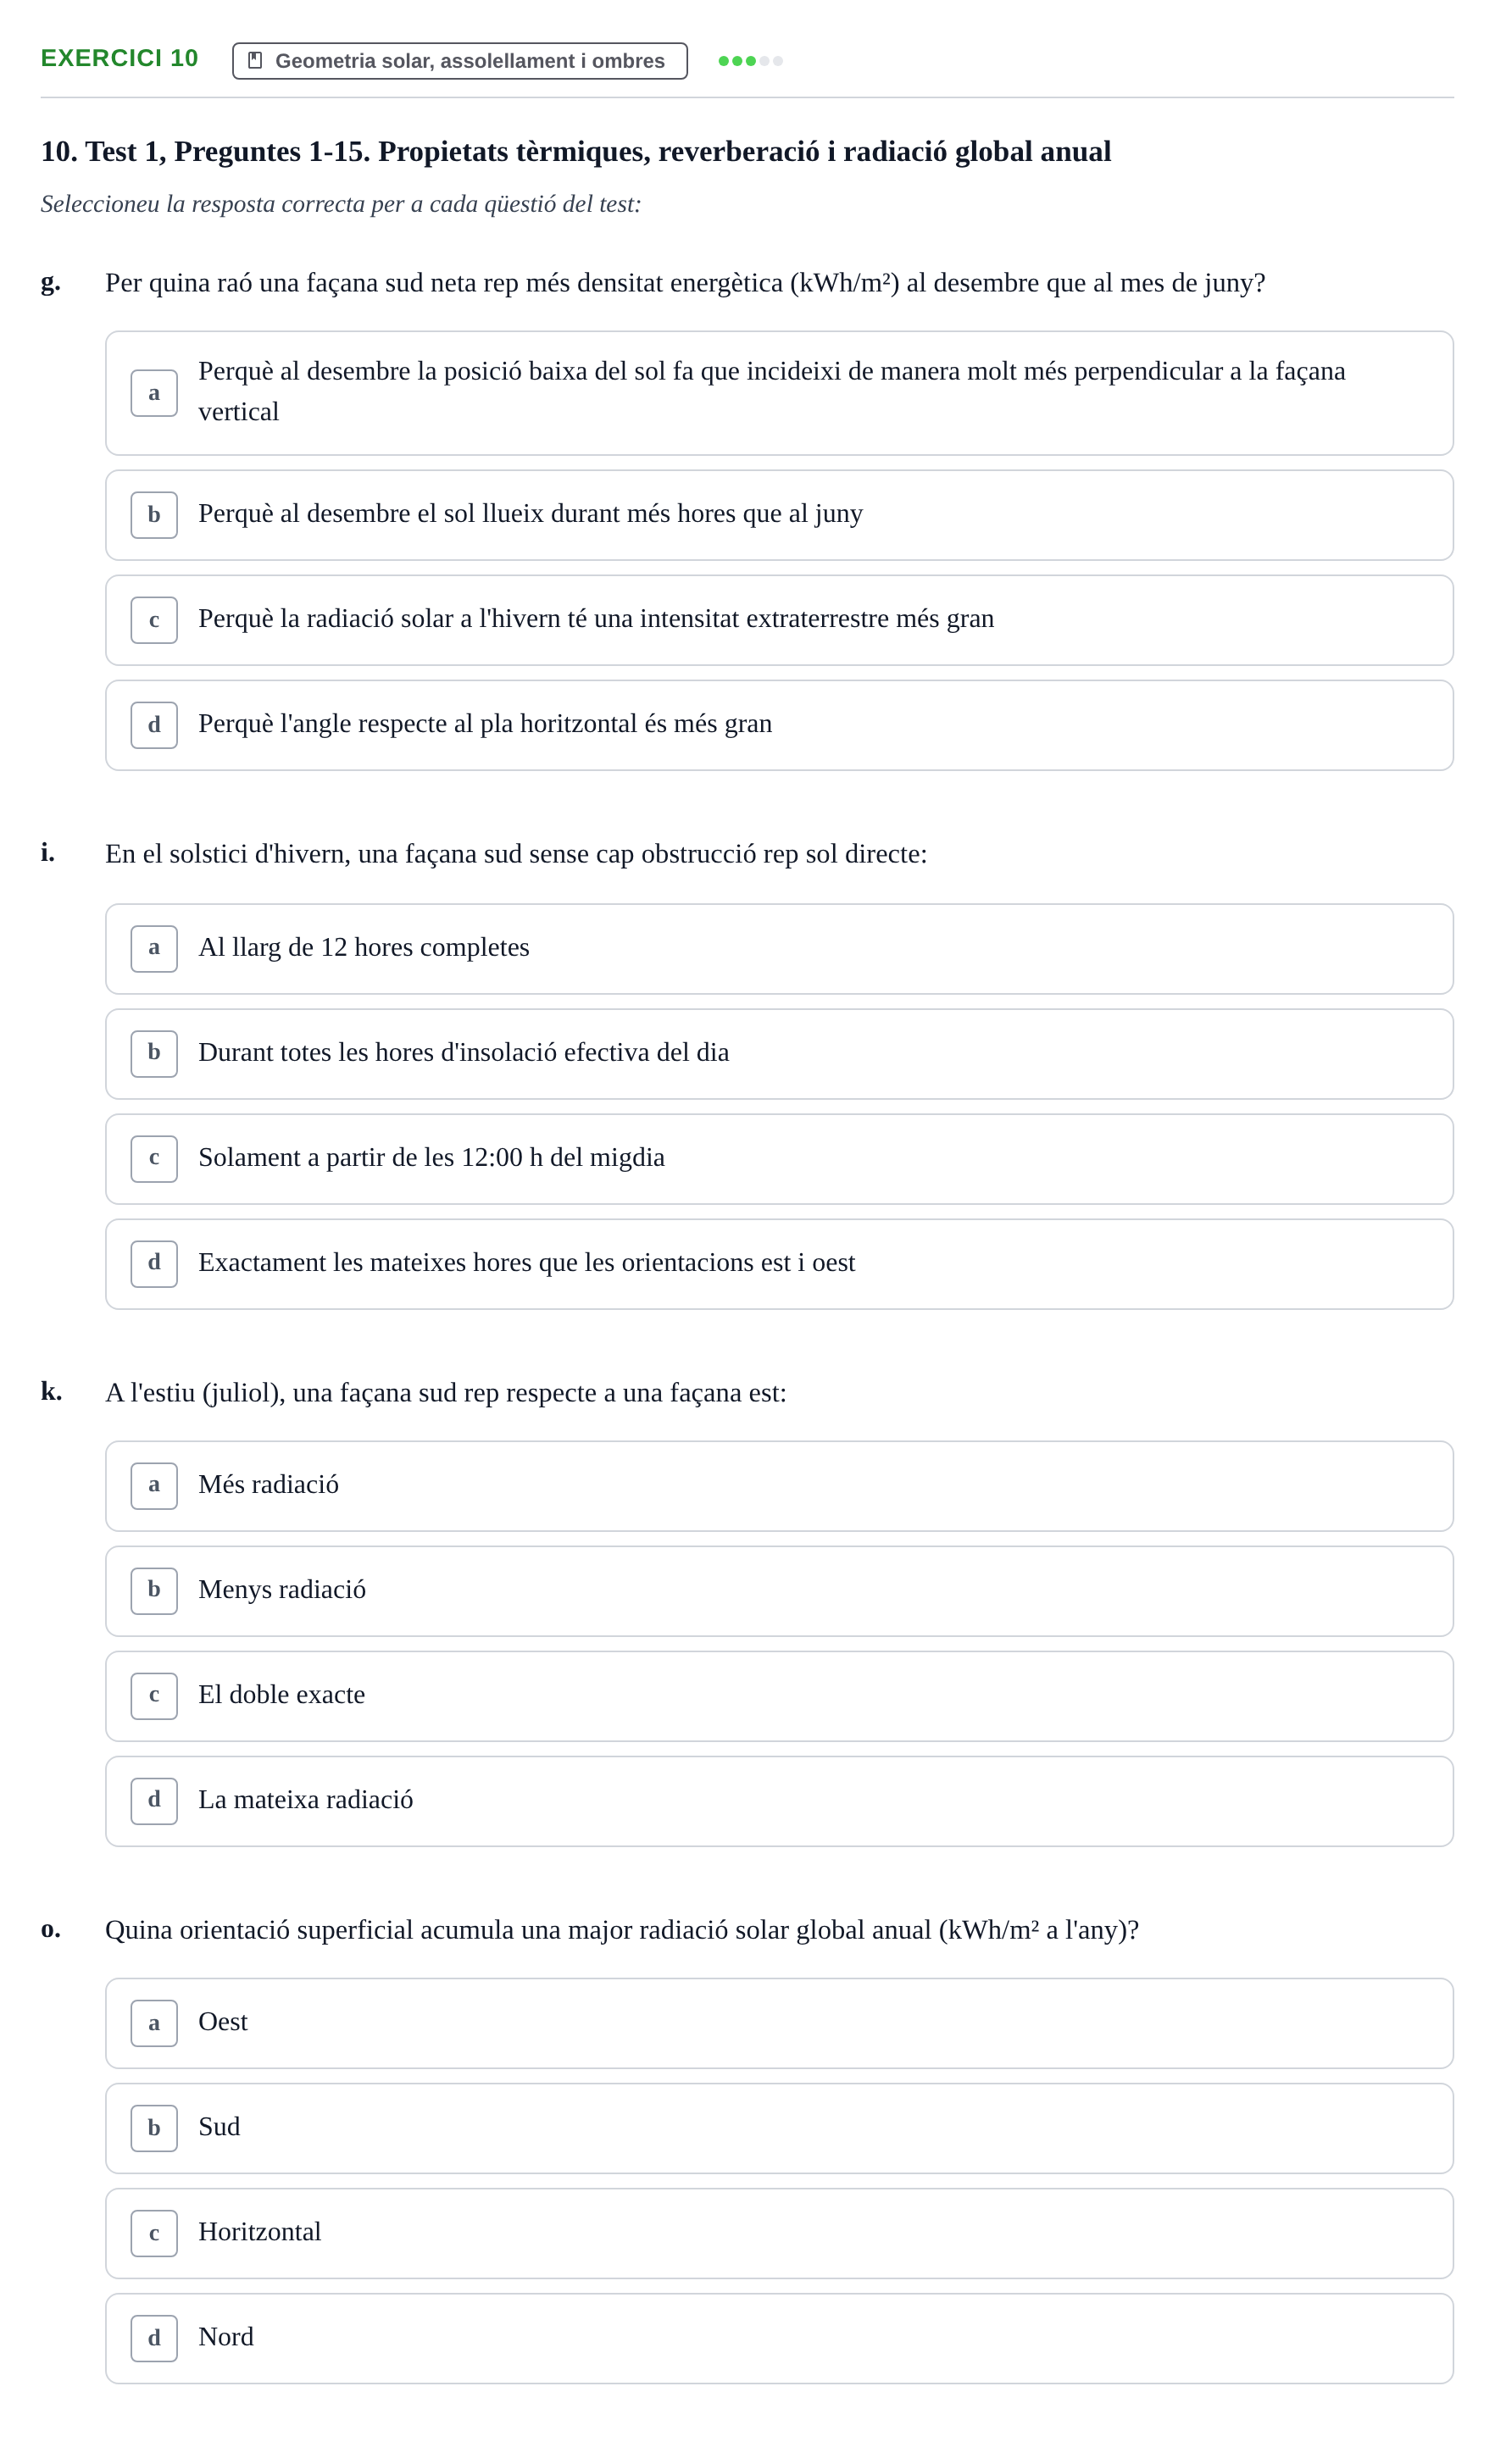Select letter badge 'a' for question o
This screenshot has height=2464, width=1495.
pyautogui.click(x=154, y=2023)
